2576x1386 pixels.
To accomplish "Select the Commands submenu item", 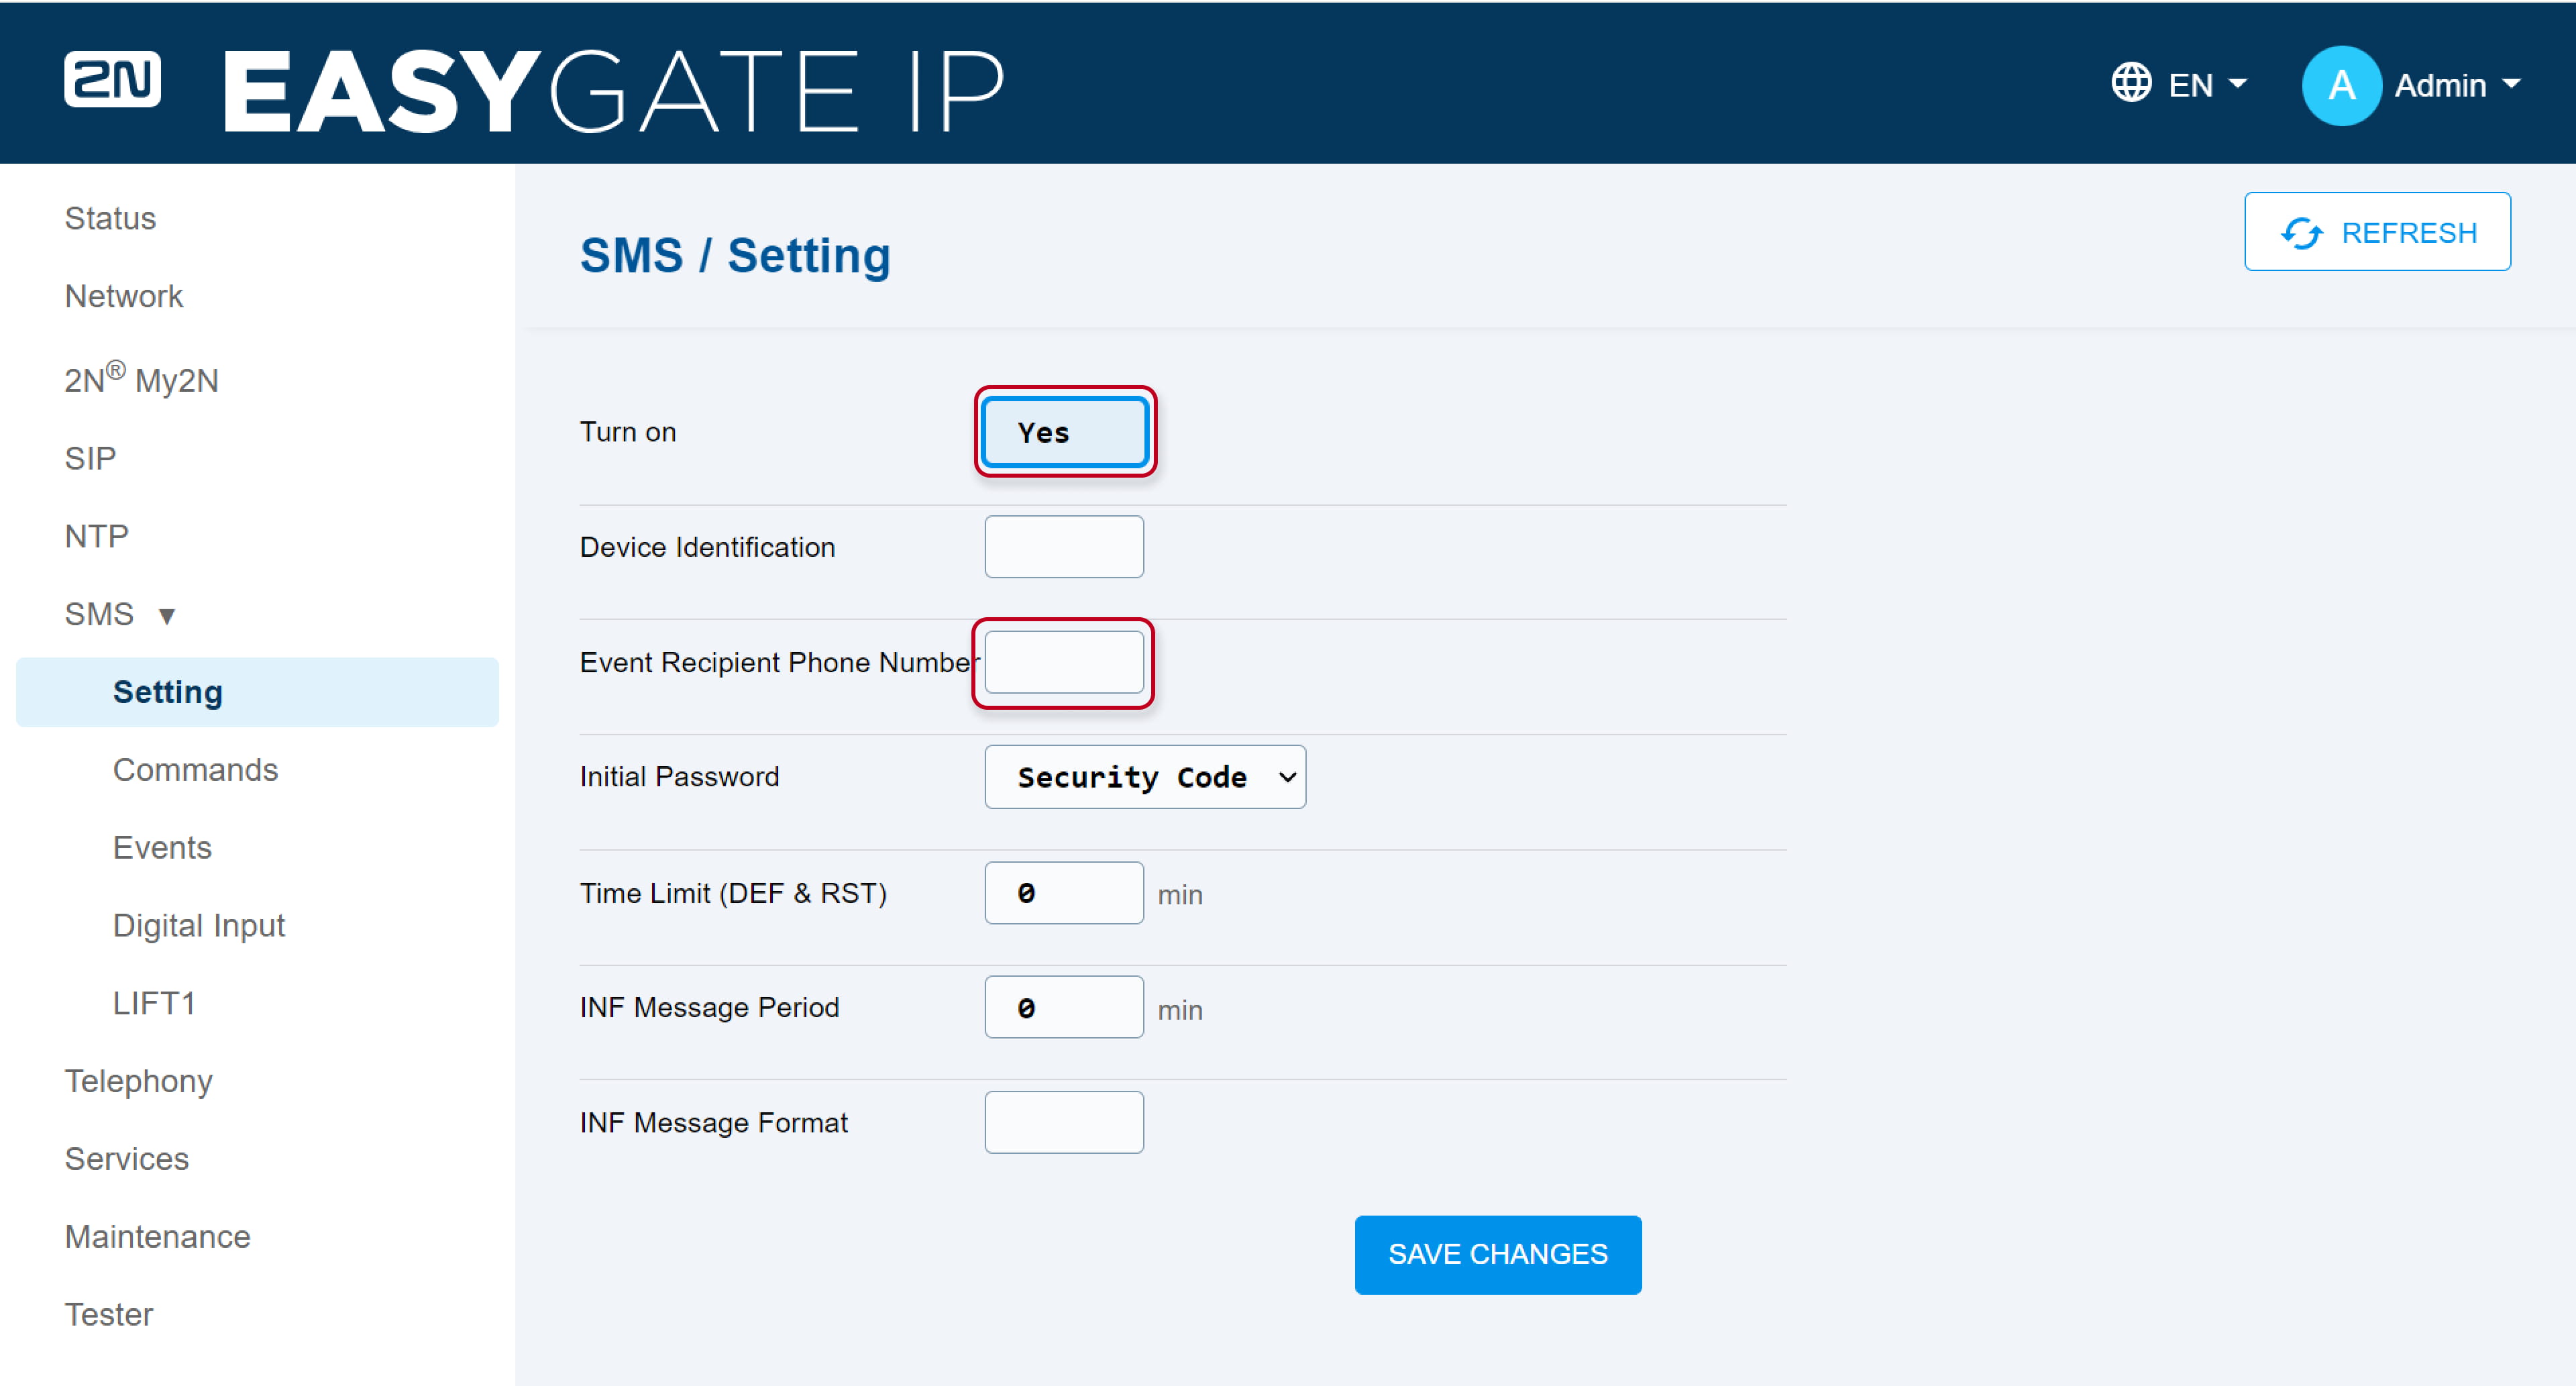I will click(195, 770).
